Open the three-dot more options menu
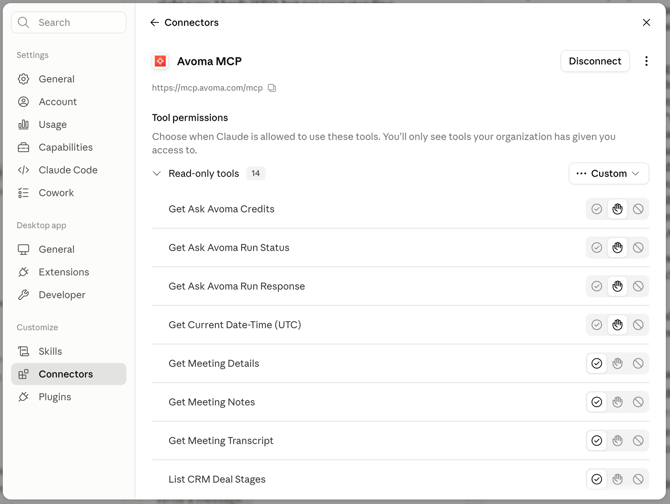Viewport: 670px width, 504px height. (x=646, y=61)
